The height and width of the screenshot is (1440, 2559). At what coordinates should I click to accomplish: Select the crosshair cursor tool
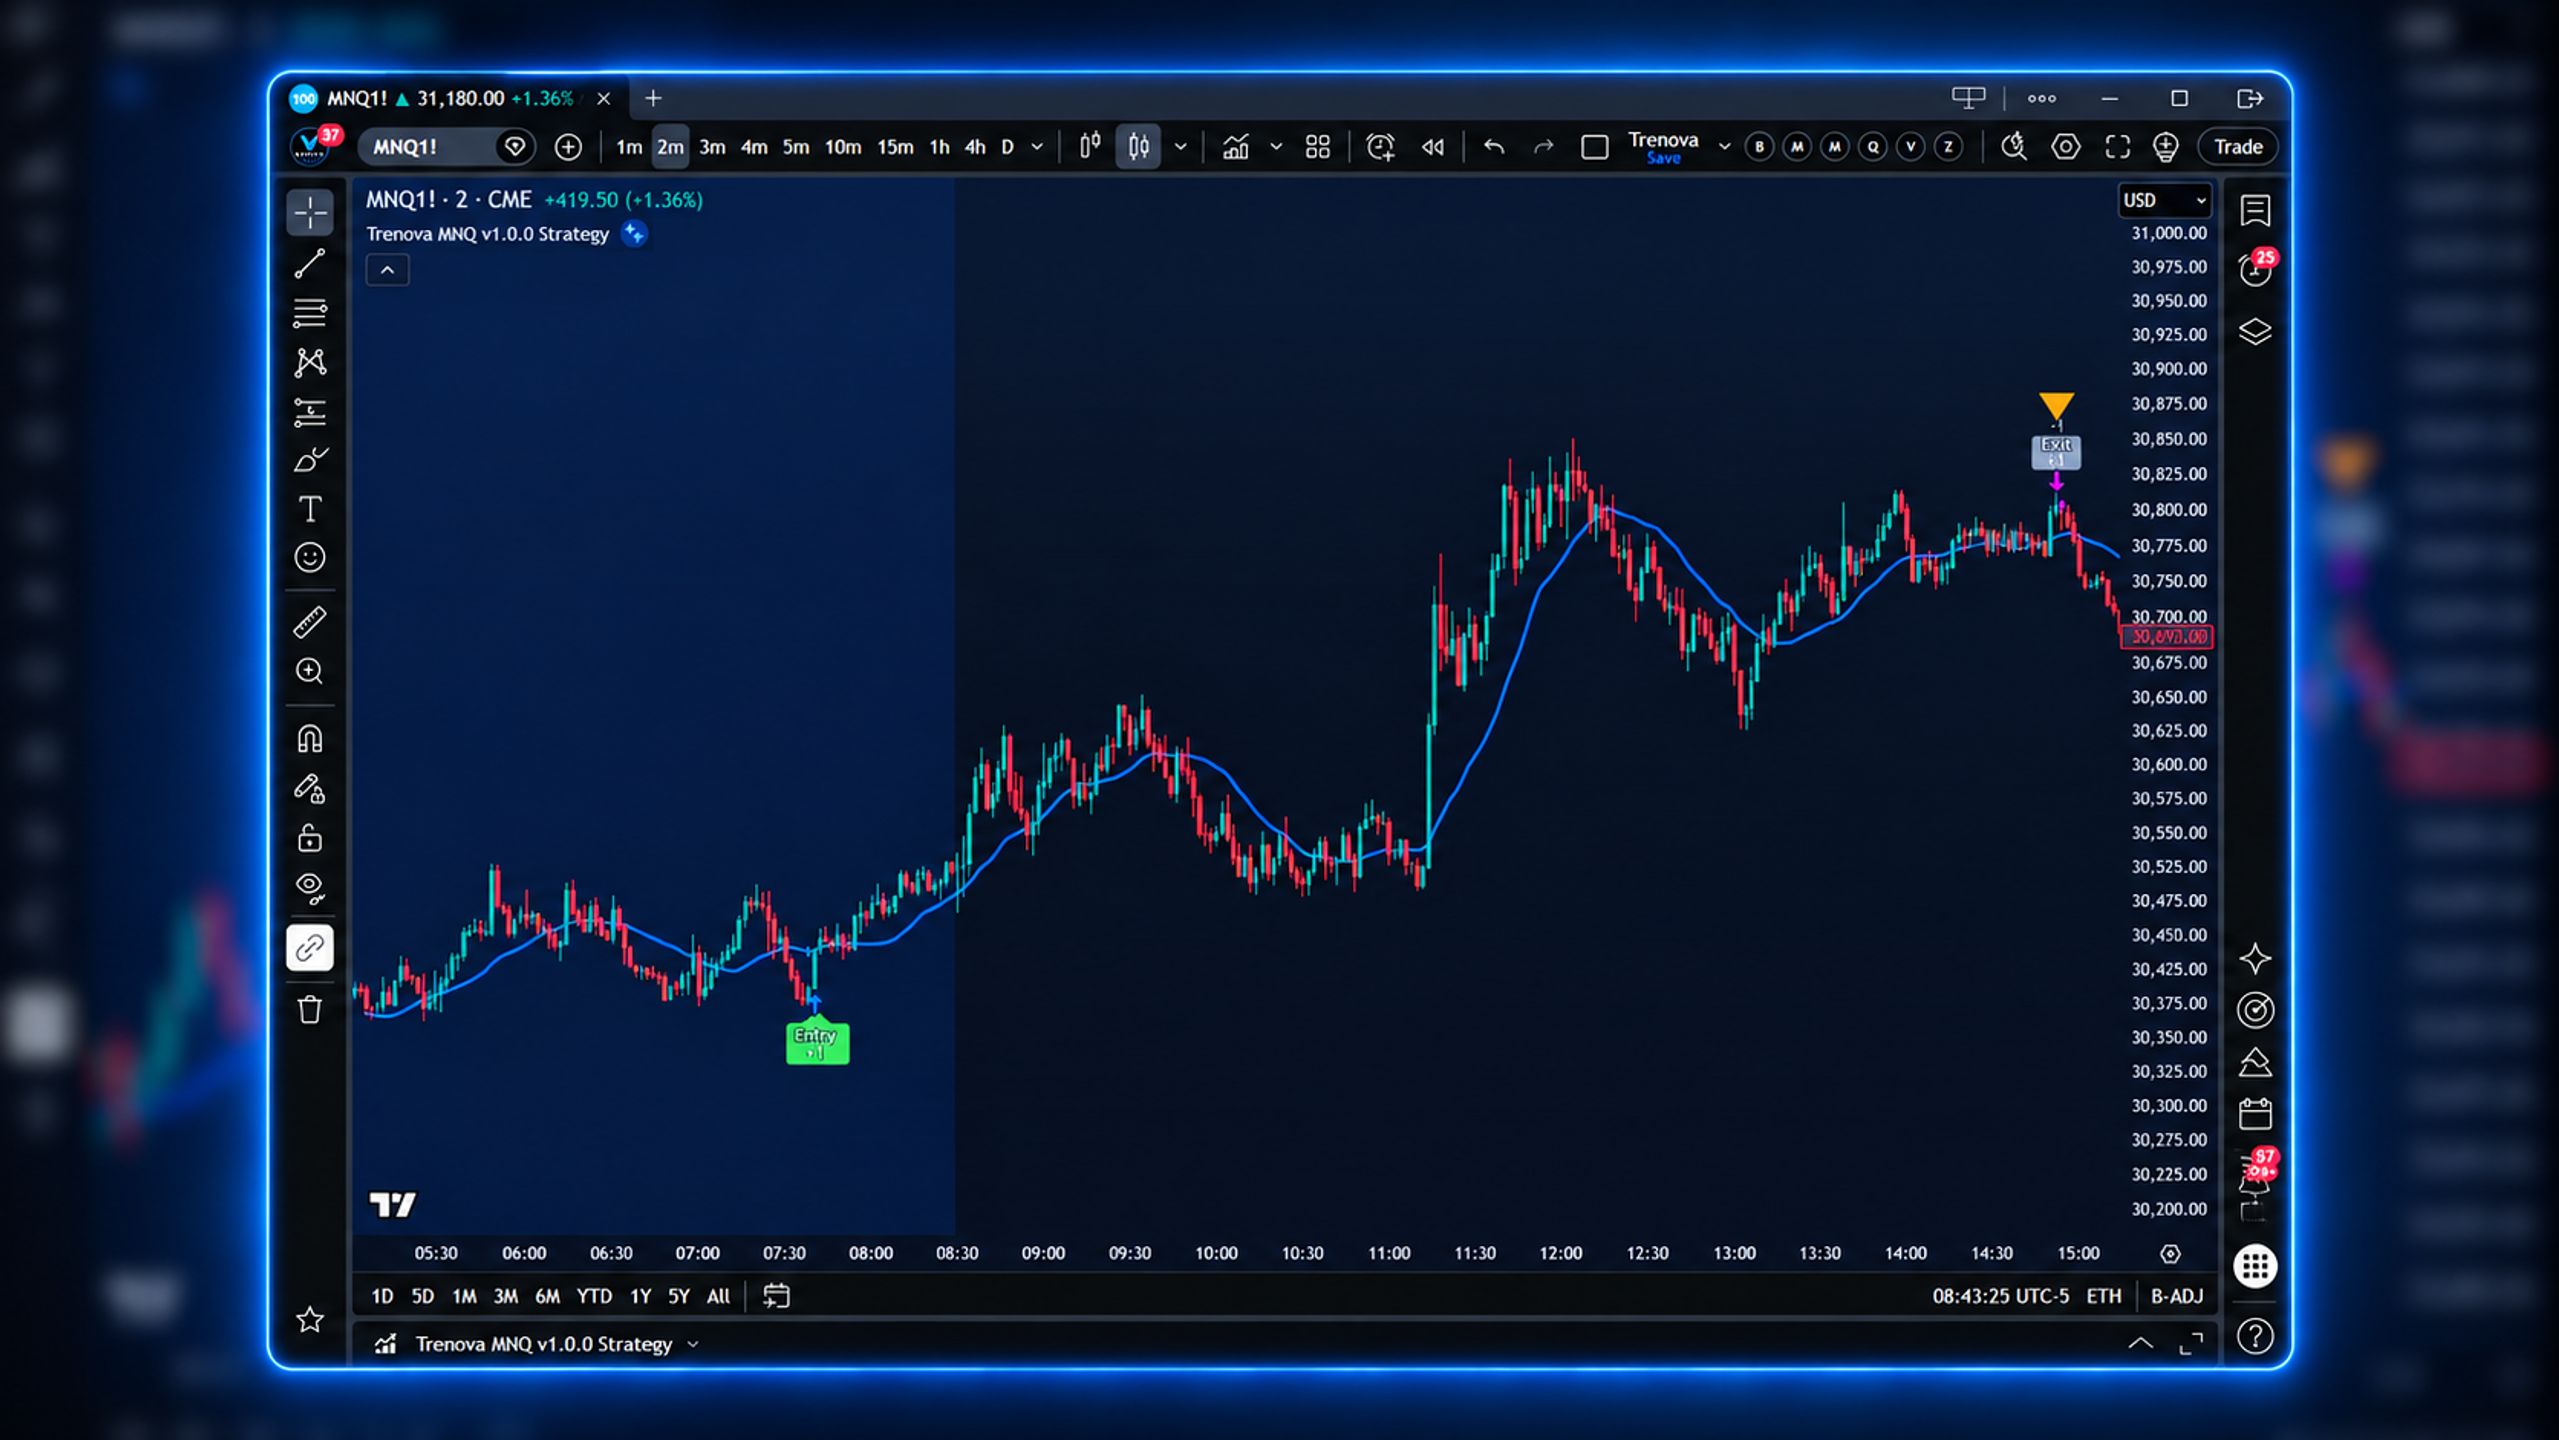pos(310,213)
